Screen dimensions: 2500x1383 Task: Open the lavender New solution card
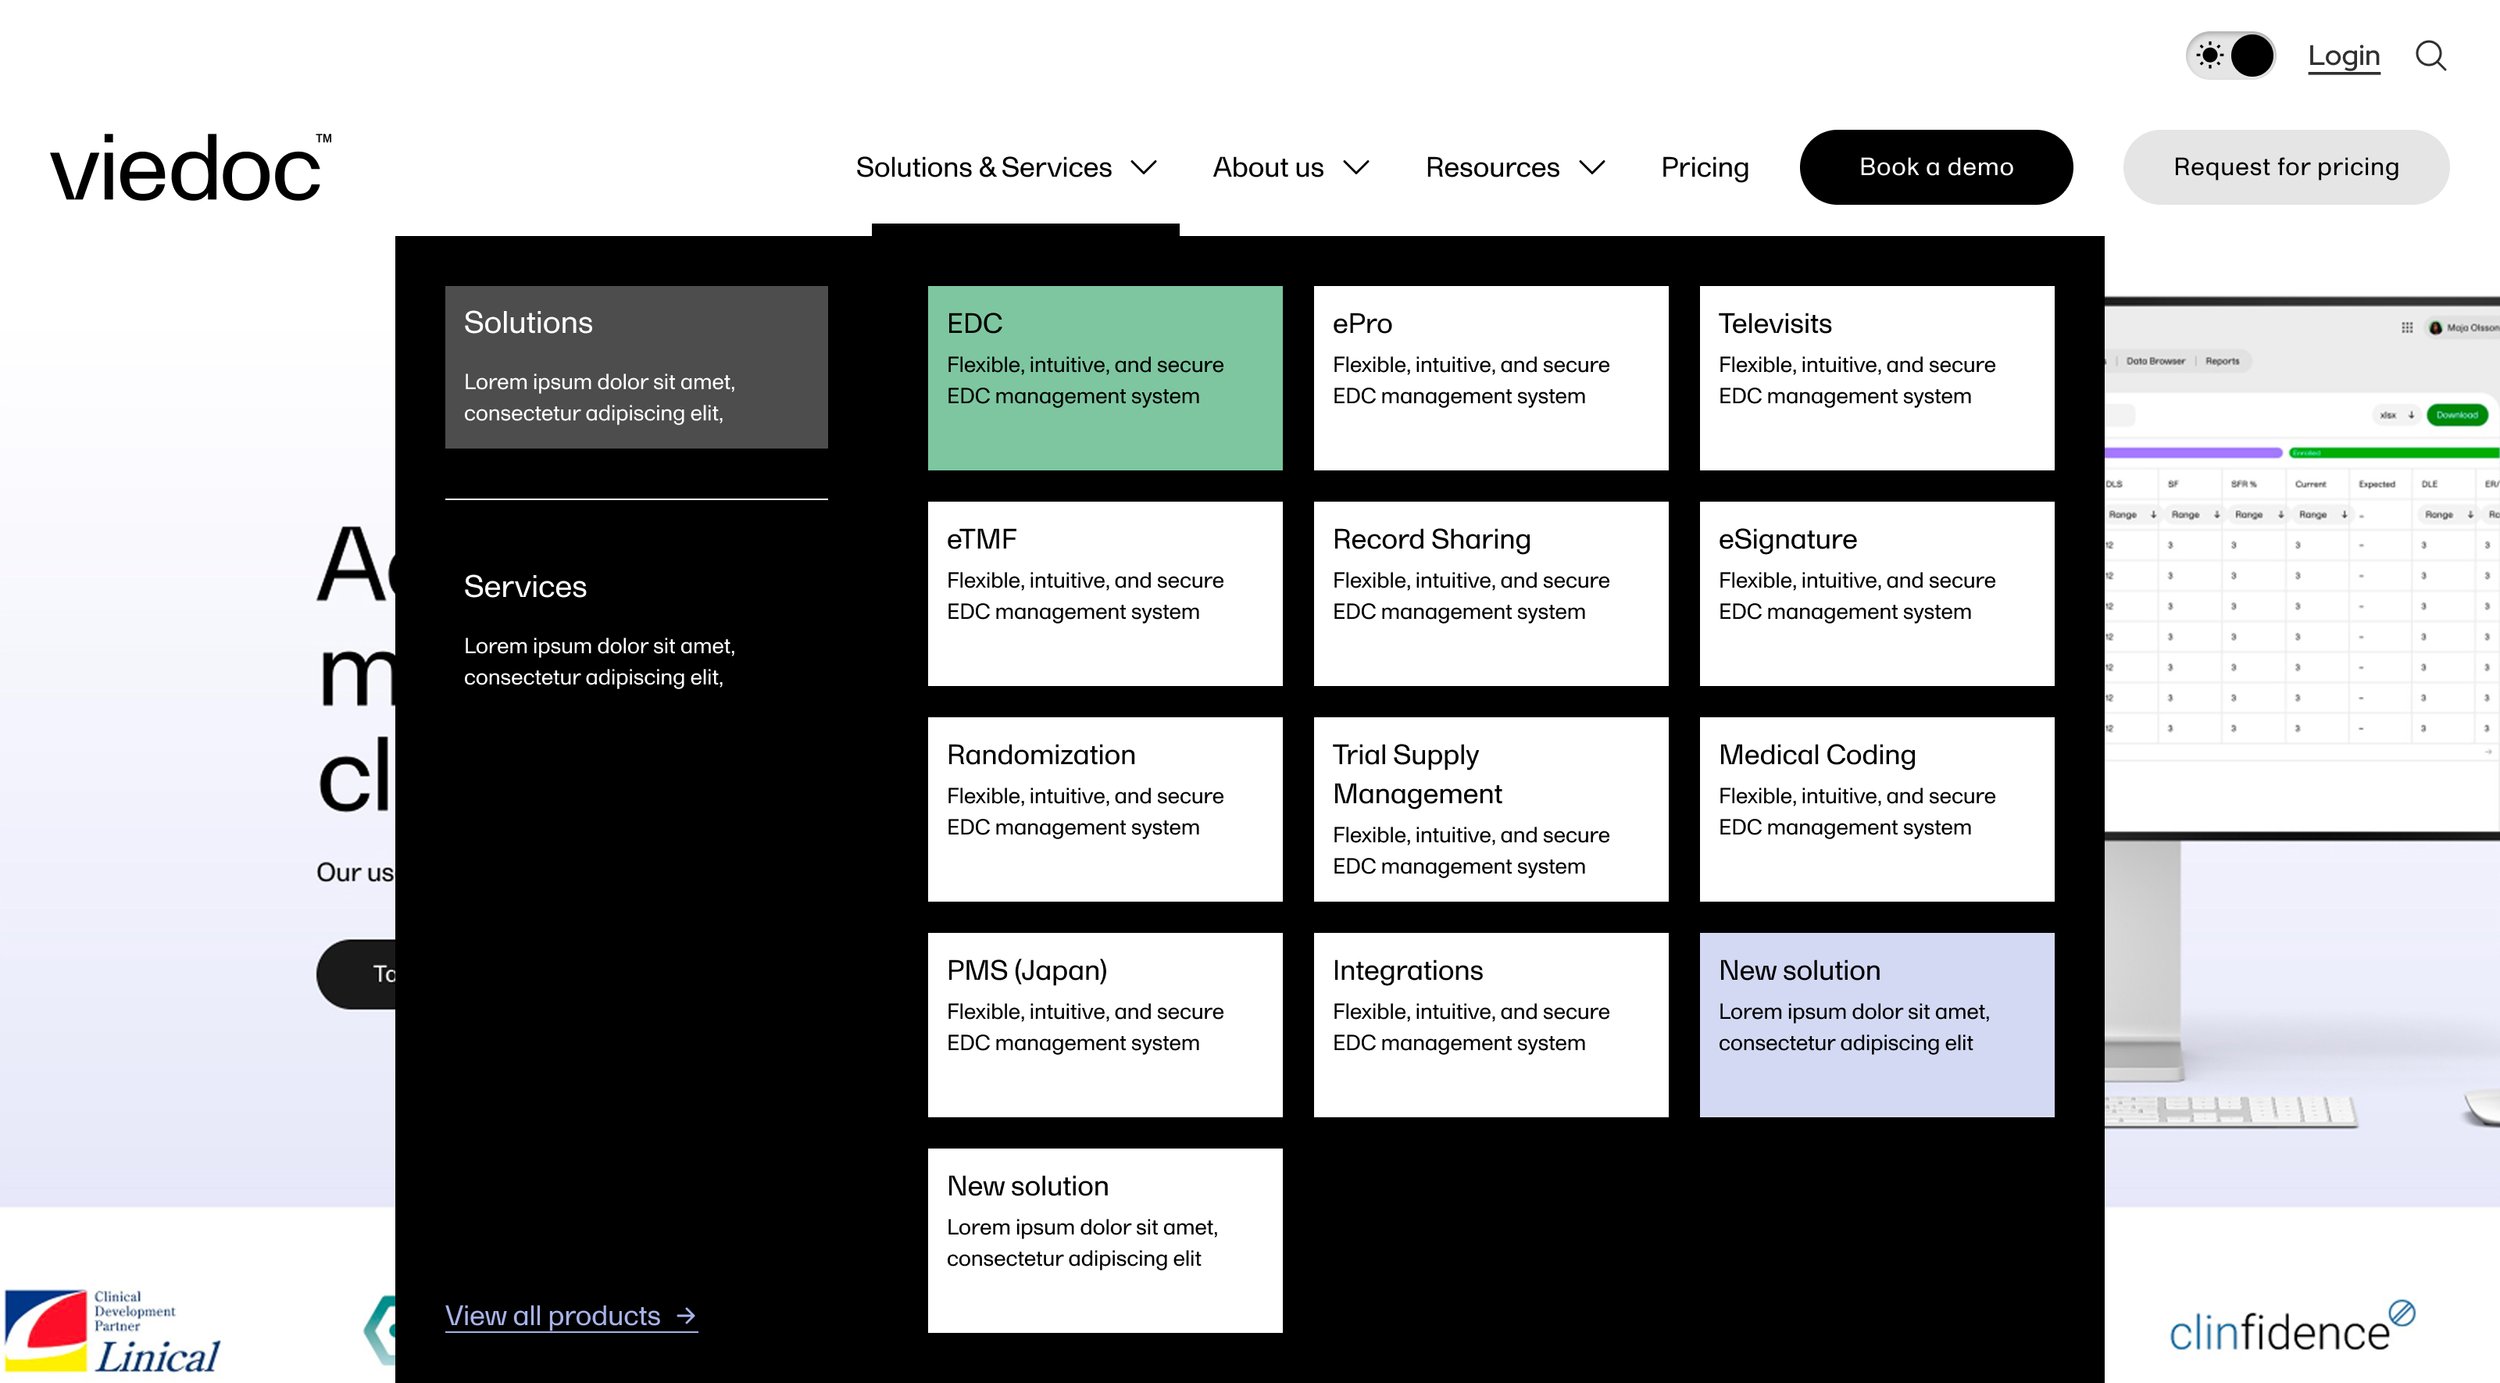click(x=1876, y=1024)
